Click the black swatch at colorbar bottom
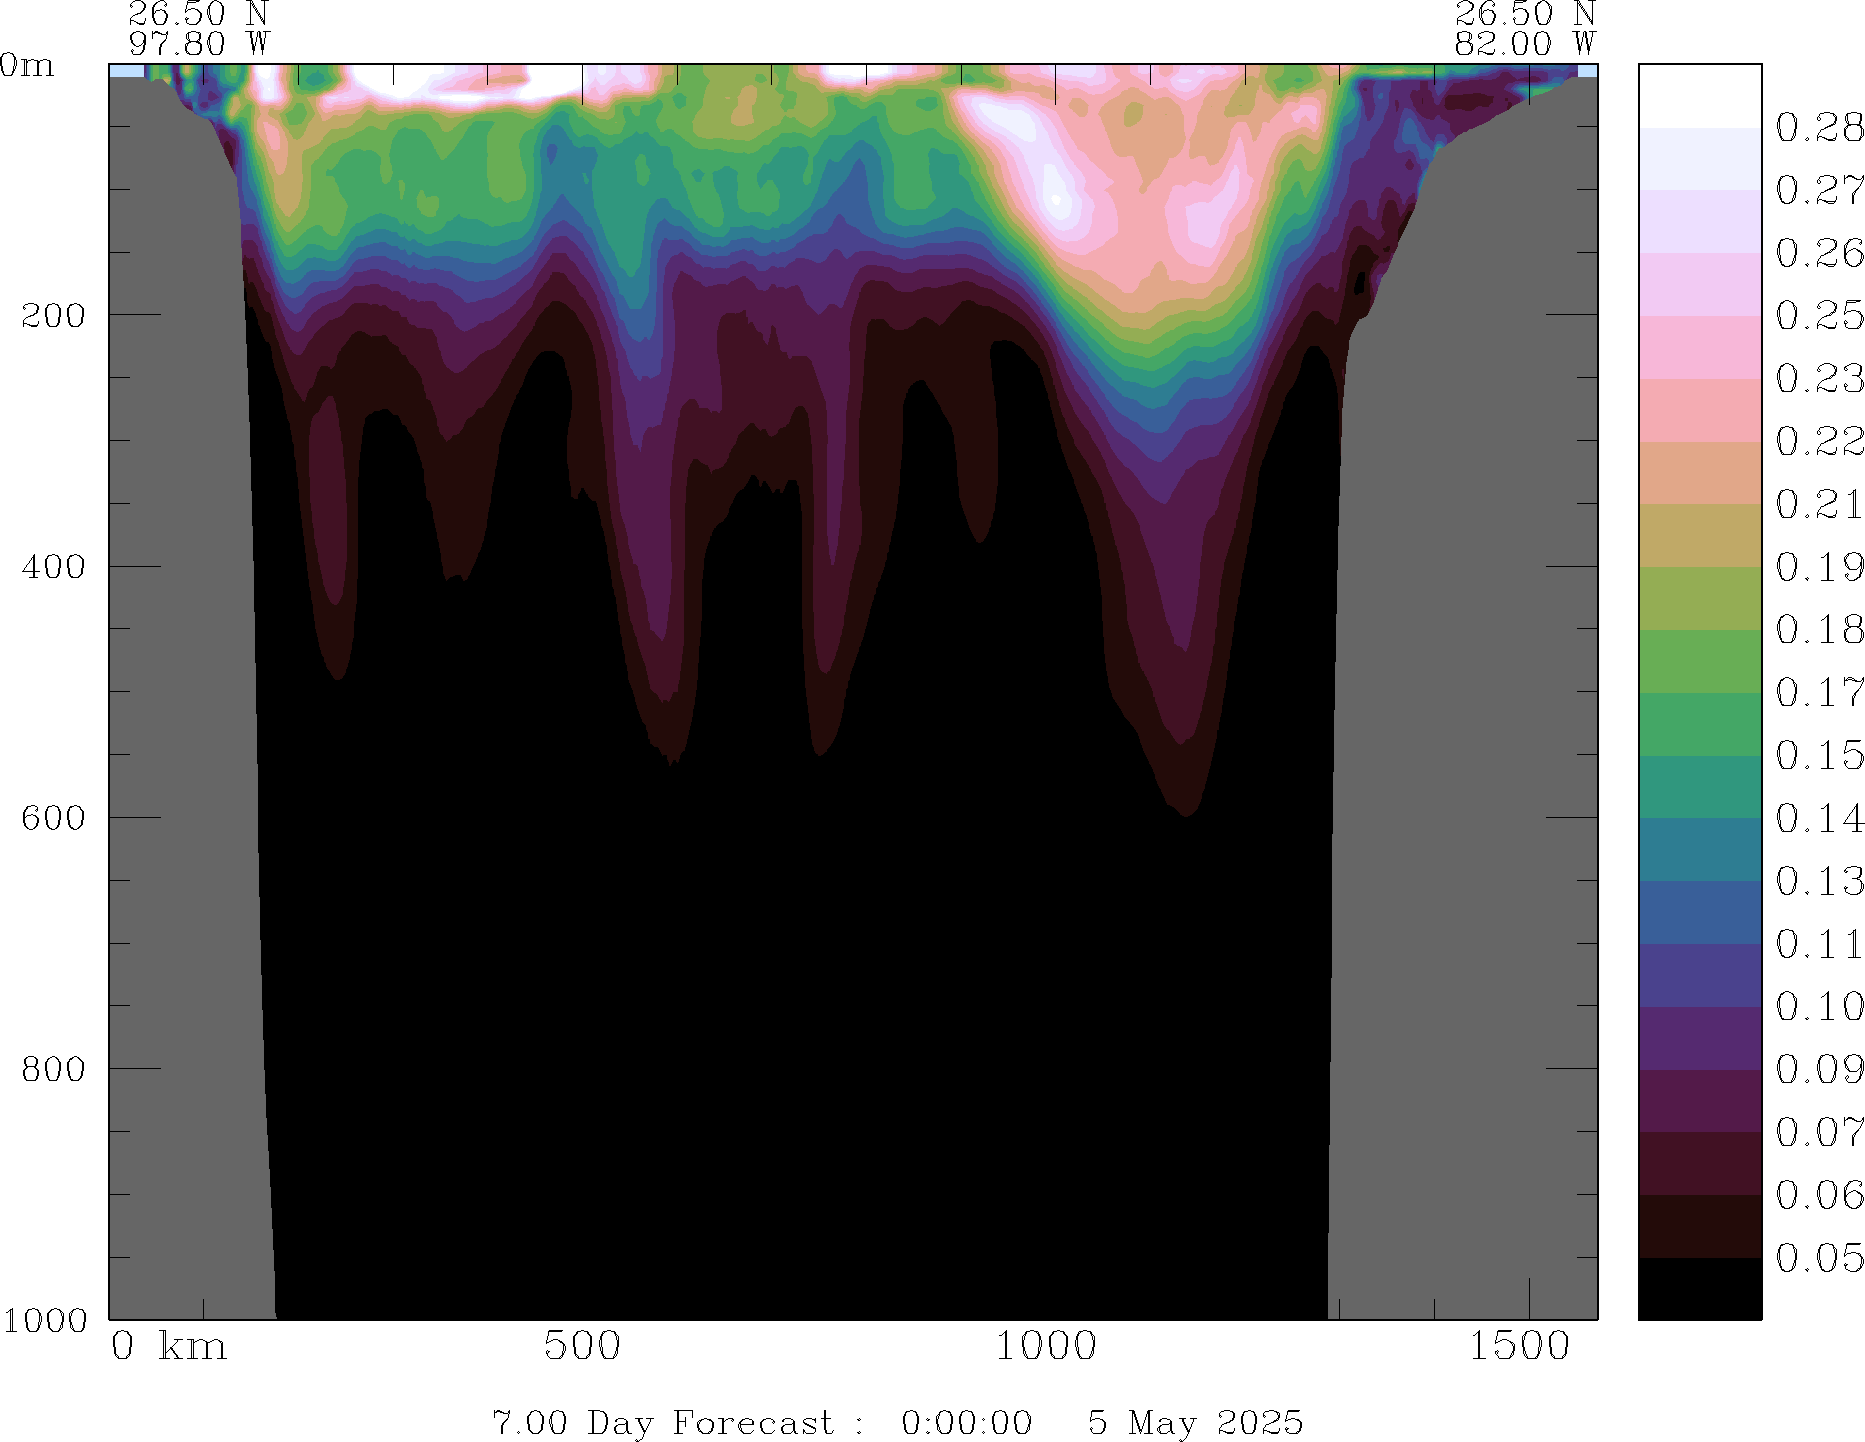This screenshot has height=1442, width=1865. tap(1699, 1288)
